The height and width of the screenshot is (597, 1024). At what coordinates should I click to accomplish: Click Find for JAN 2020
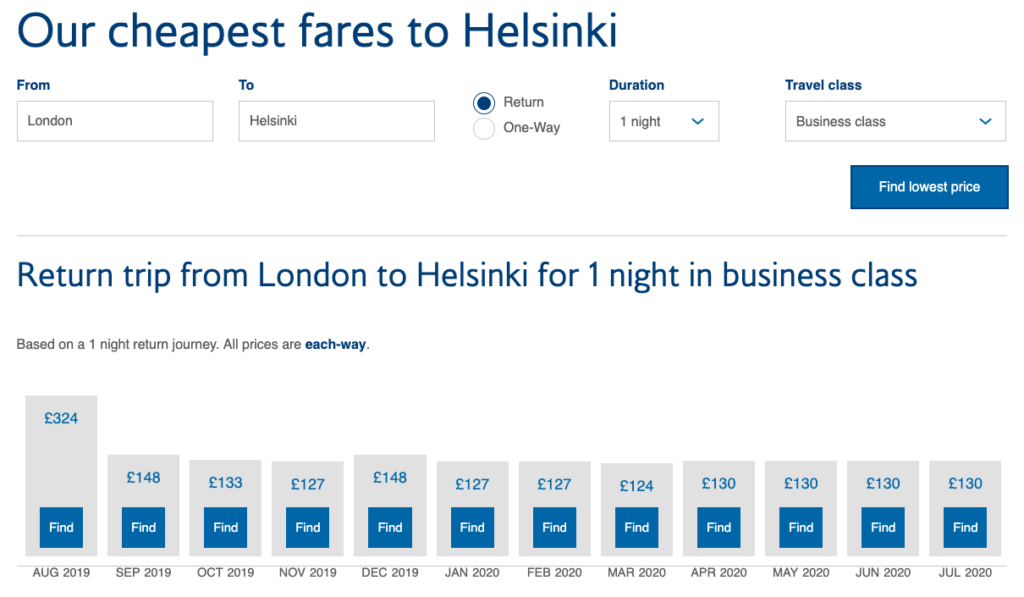pyautogui.click(x=472, y=527)
